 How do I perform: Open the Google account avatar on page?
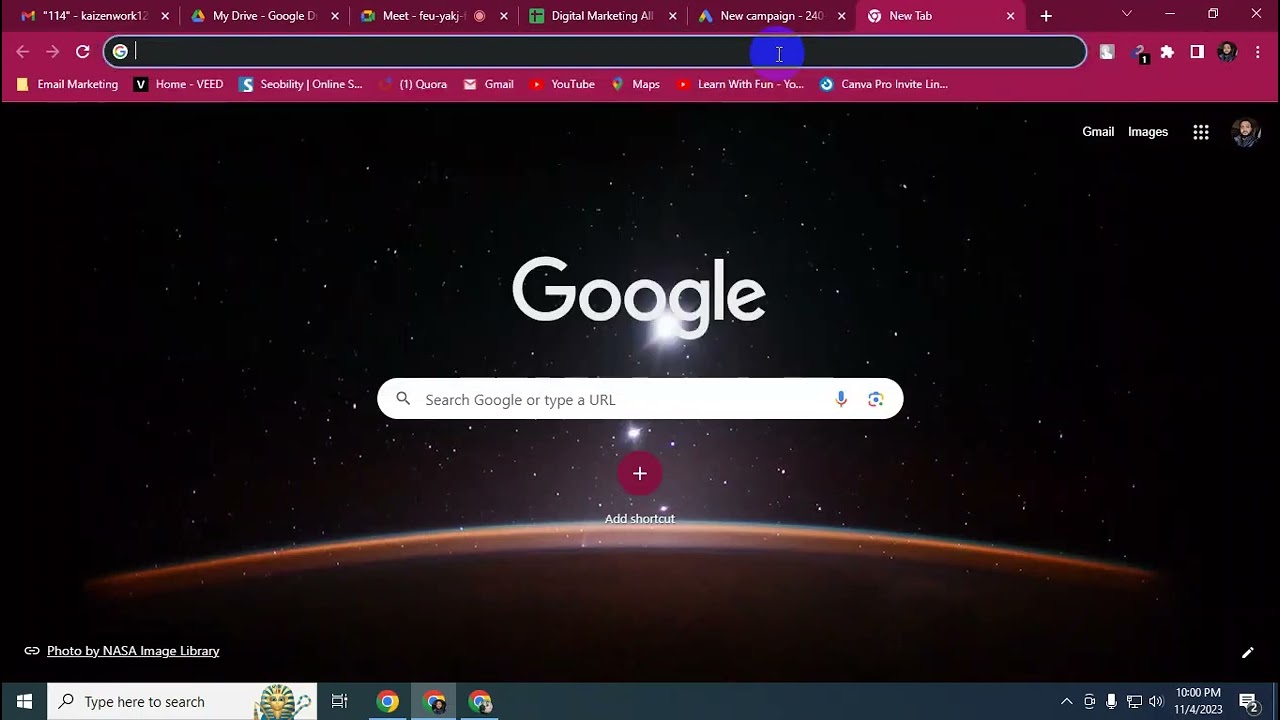click(1245, 132)
